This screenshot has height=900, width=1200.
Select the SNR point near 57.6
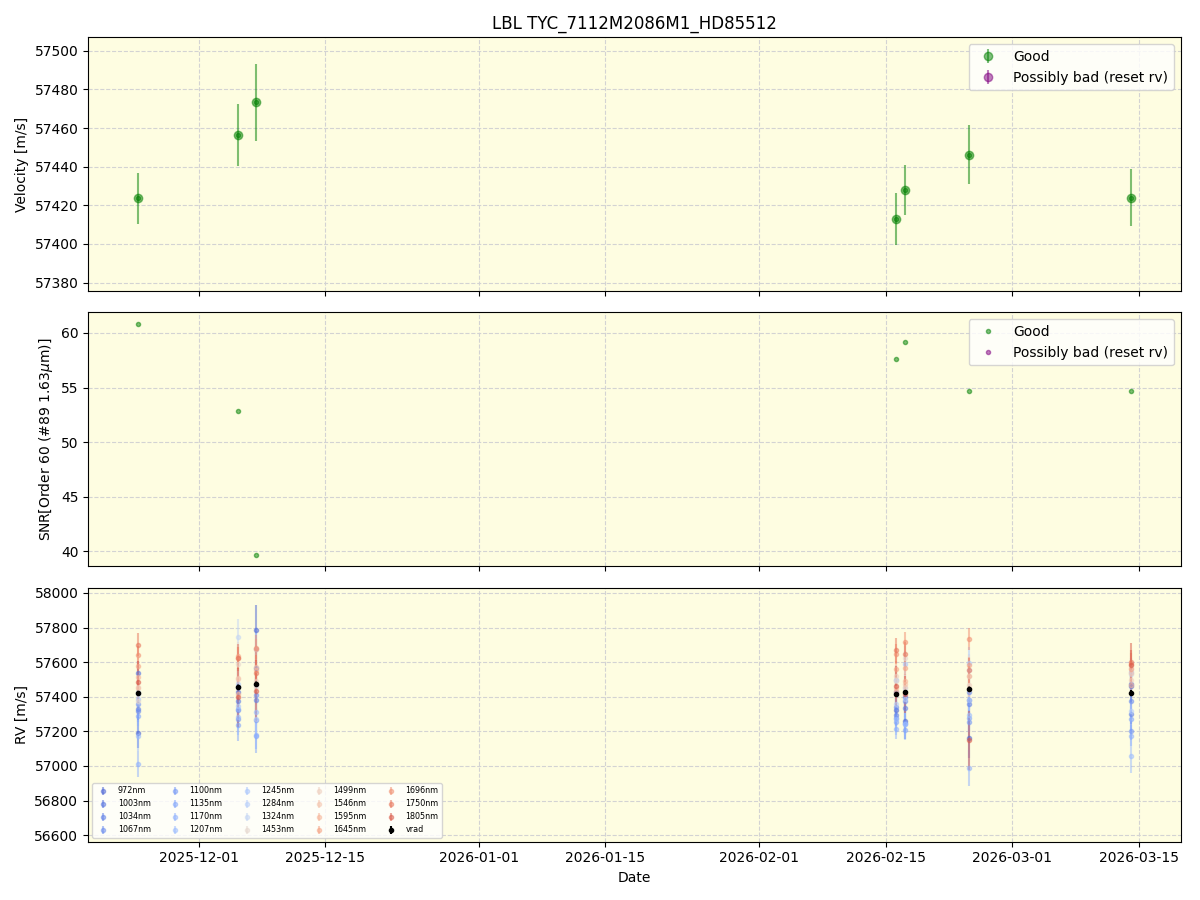896,359
